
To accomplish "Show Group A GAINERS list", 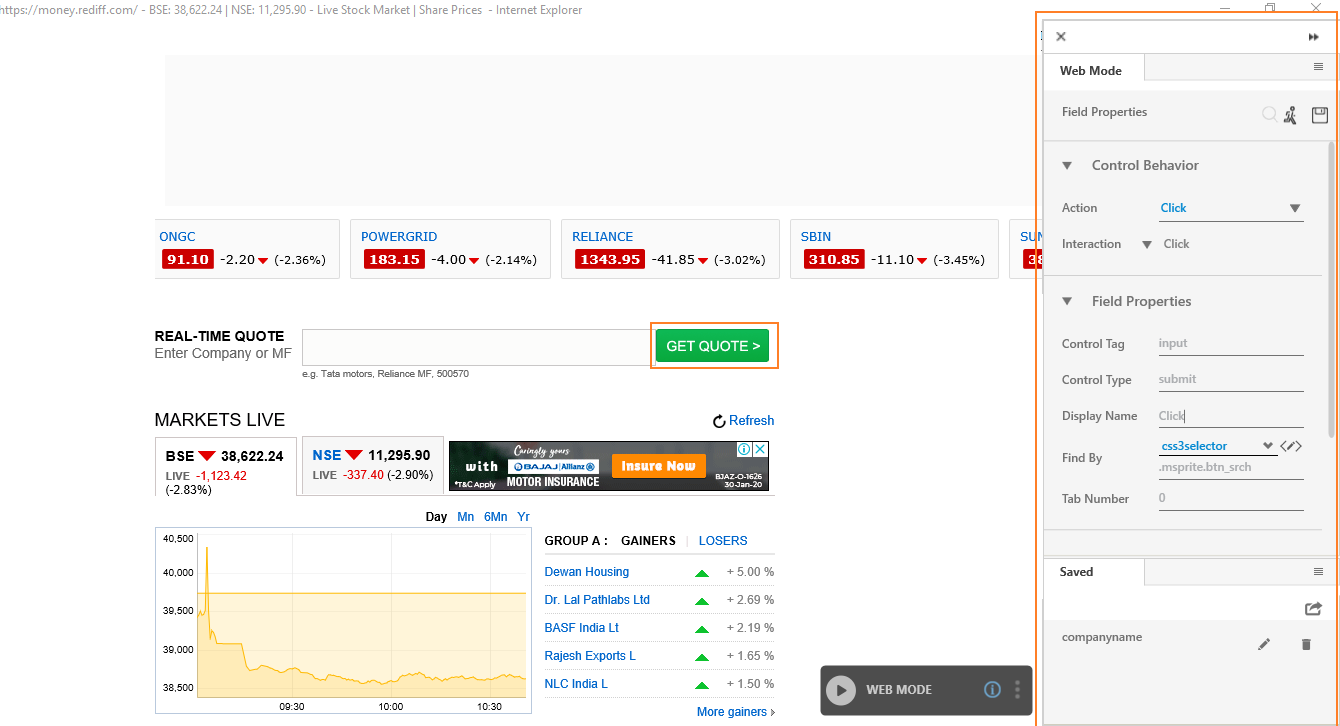I will (x=648, y=541).
